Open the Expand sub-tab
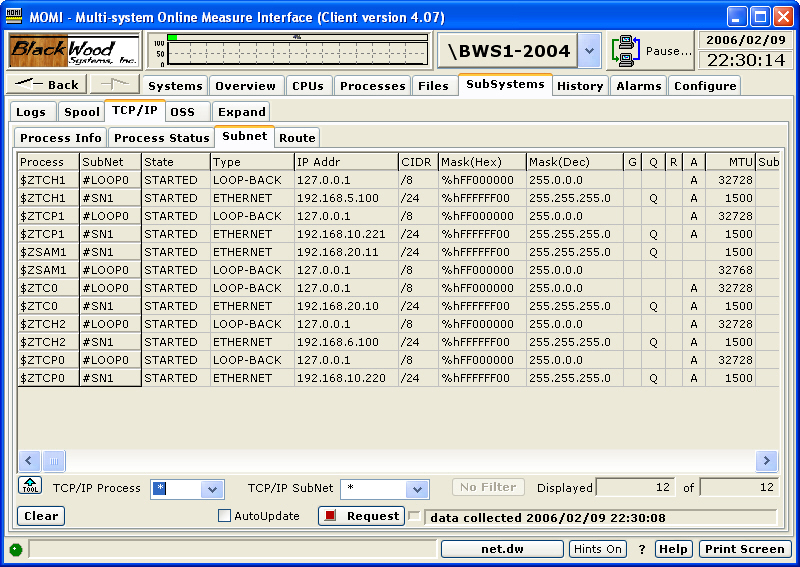The height and width of the screenshot is (567, 800). 242,112
